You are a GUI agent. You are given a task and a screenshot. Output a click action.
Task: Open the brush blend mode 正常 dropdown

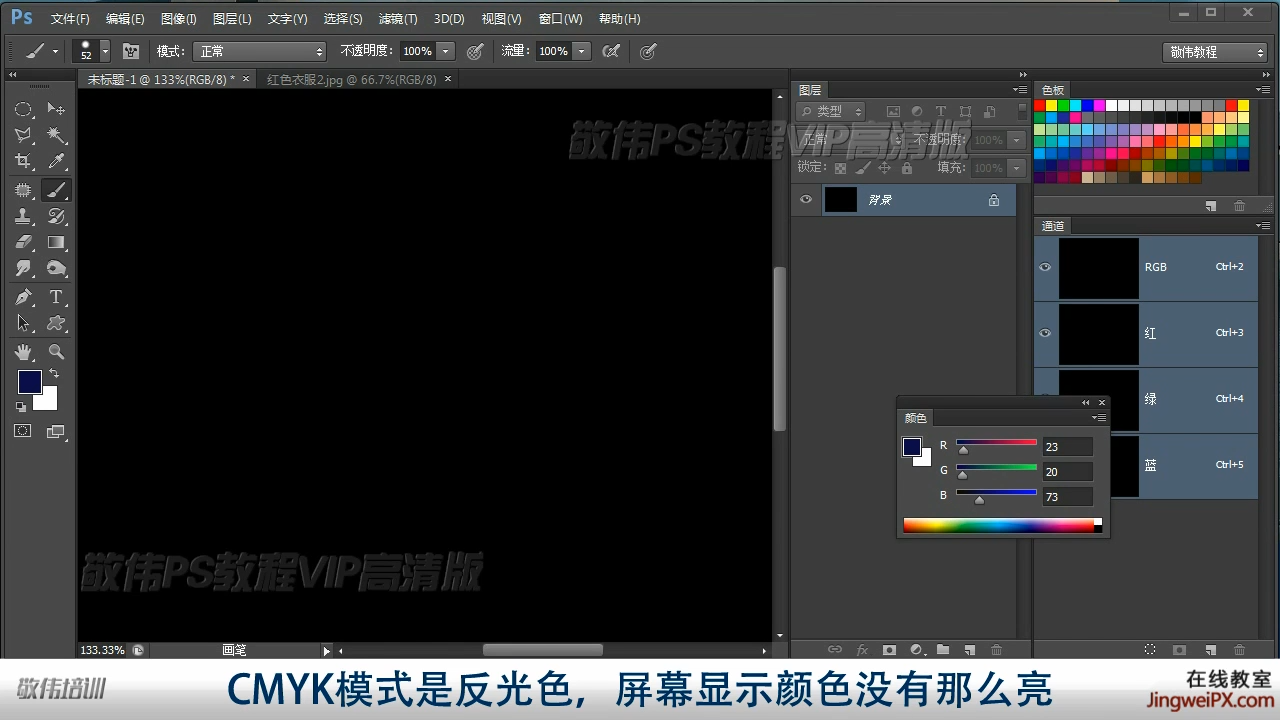click(x=260, y=51)
